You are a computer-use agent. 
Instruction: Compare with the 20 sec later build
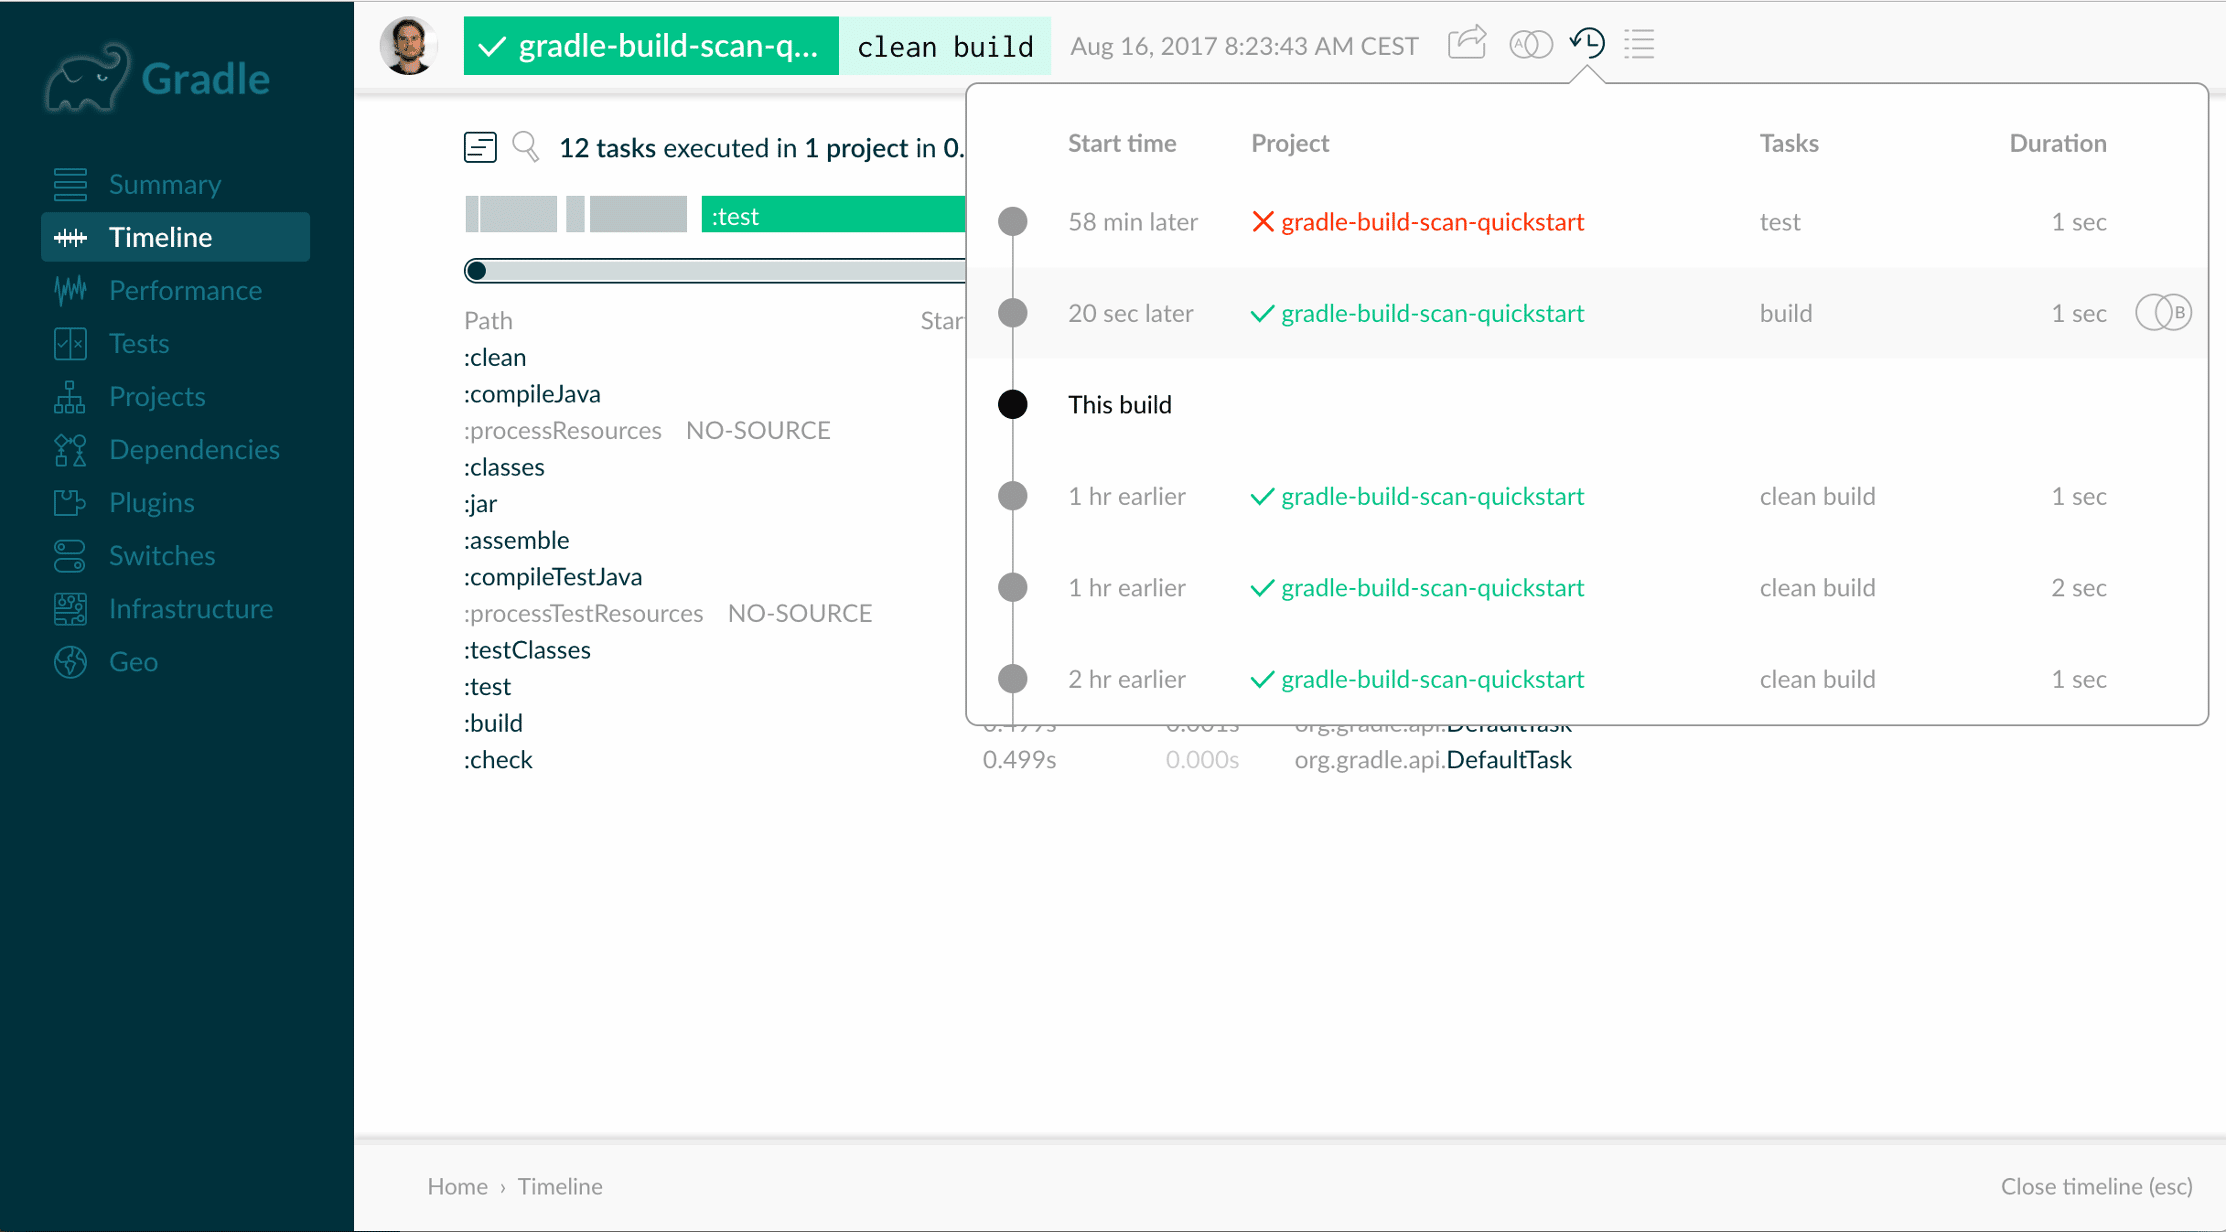tap(2163, 313)
